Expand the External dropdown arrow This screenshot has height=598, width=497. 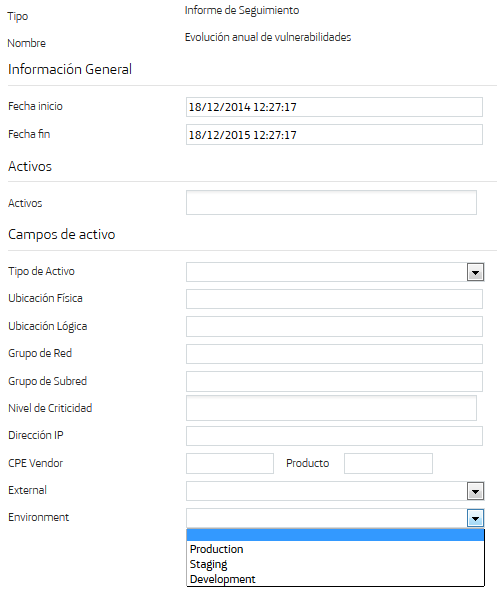475,491
